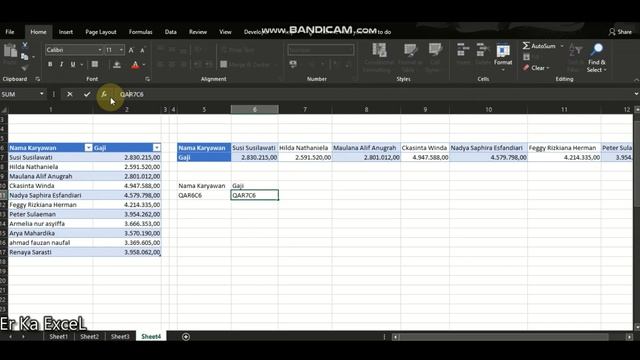The image size is (640, 360).
Task: Switch to the Data tab
Action: click(171, 32)
